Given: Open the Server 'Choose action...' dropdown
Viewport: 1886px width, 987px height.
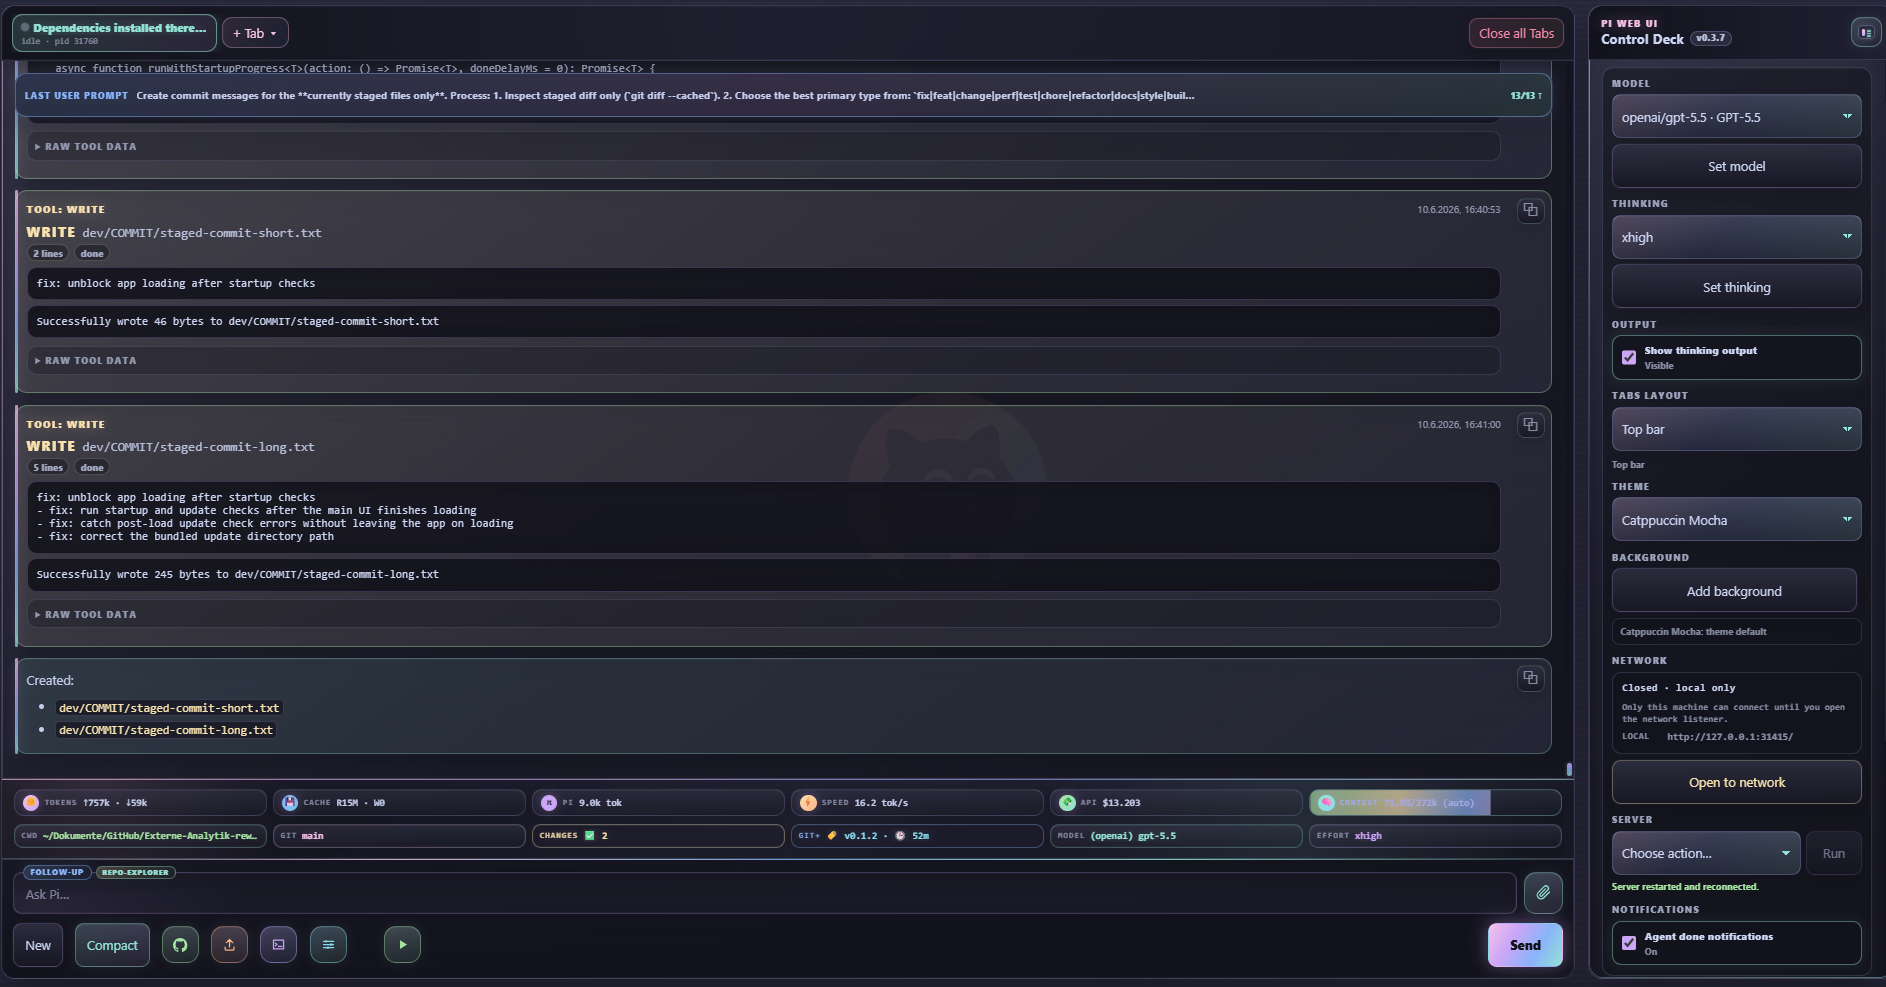Looking at the screenshot, I should pyautogui.click(x=1706, y=853).
